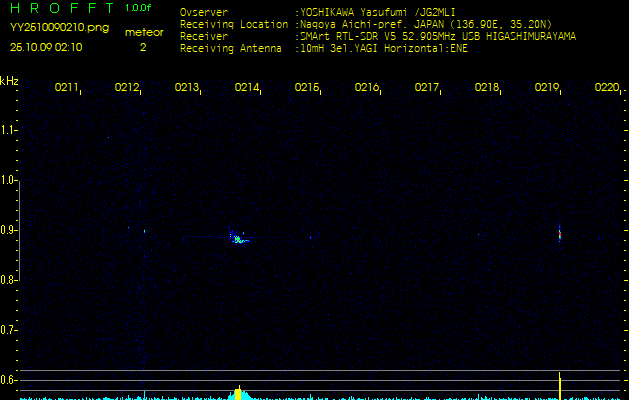Click the Receiving Location label
Viewport: 629px width, 400px height.
coord(234,24)
